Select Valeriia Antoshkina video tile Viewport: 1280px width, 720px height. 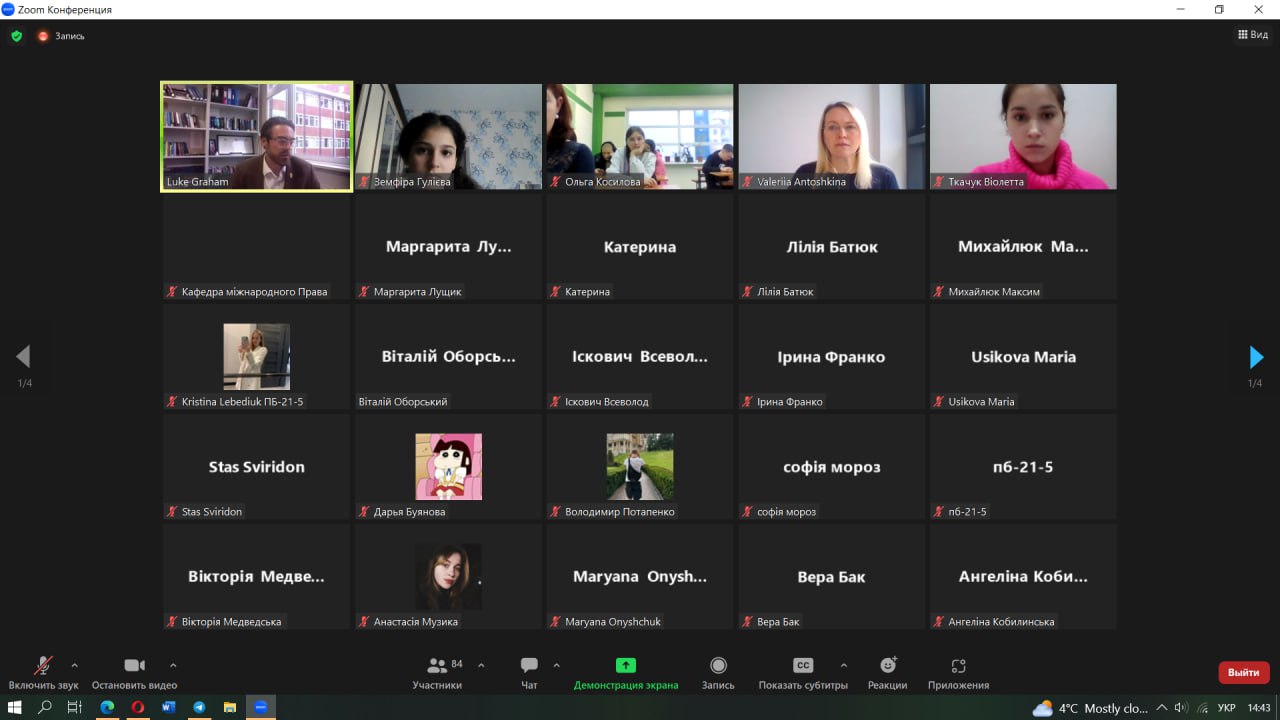point(832,136)
